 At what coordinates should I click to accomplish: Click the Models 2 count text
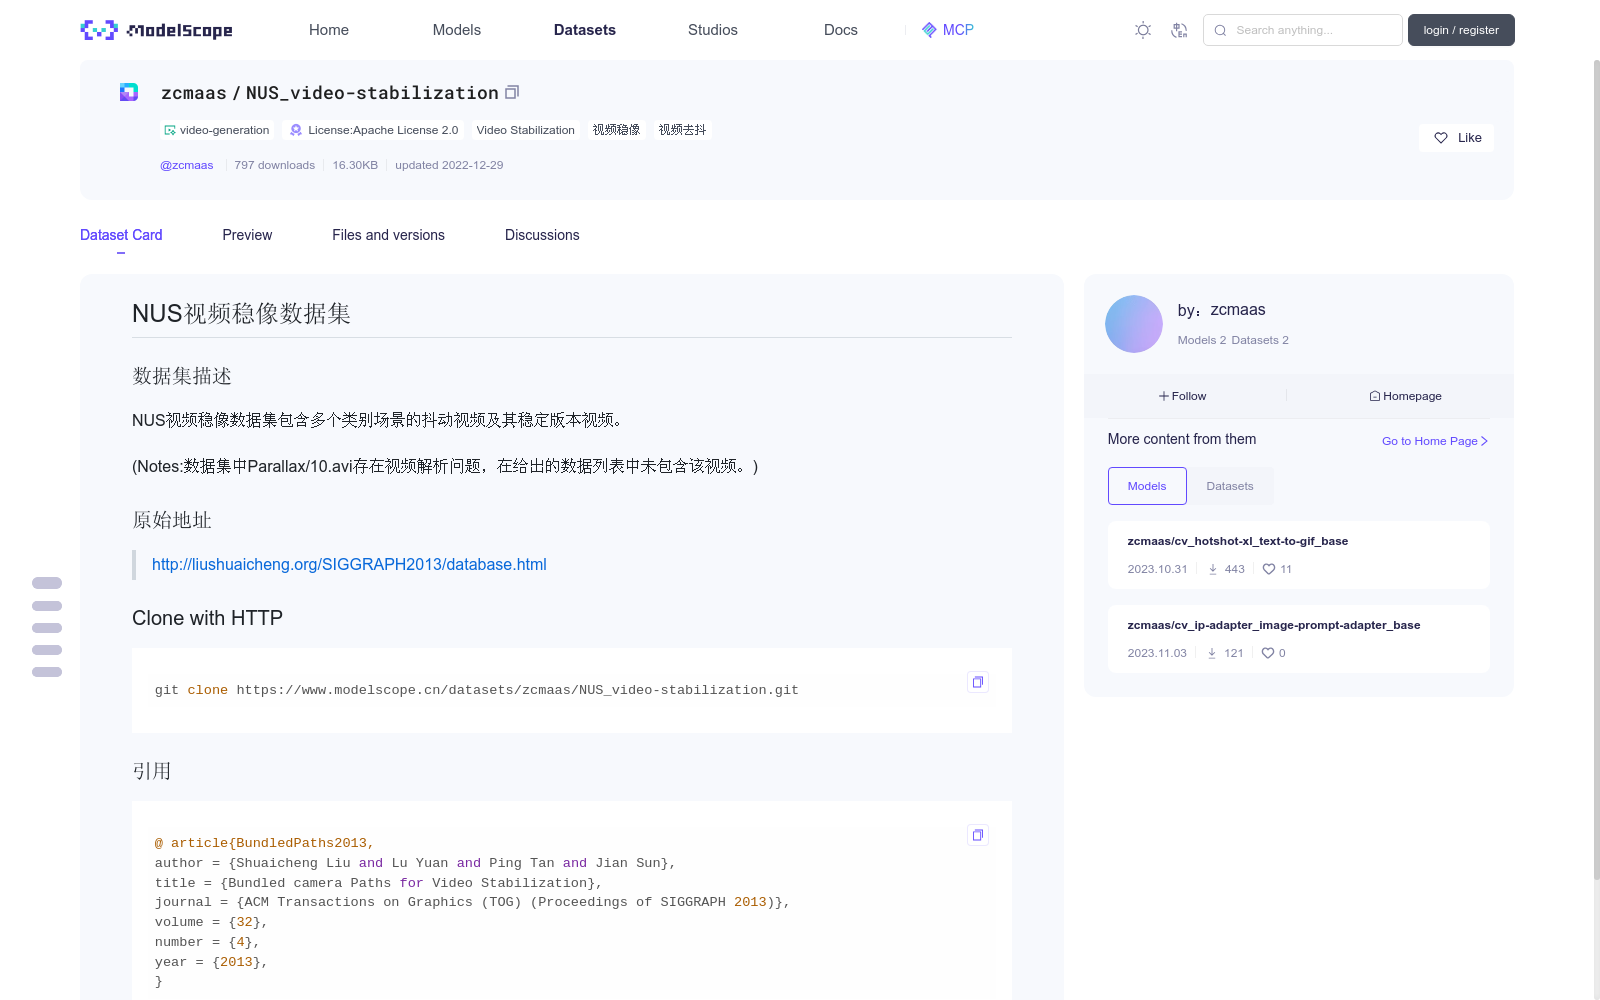1201,340
